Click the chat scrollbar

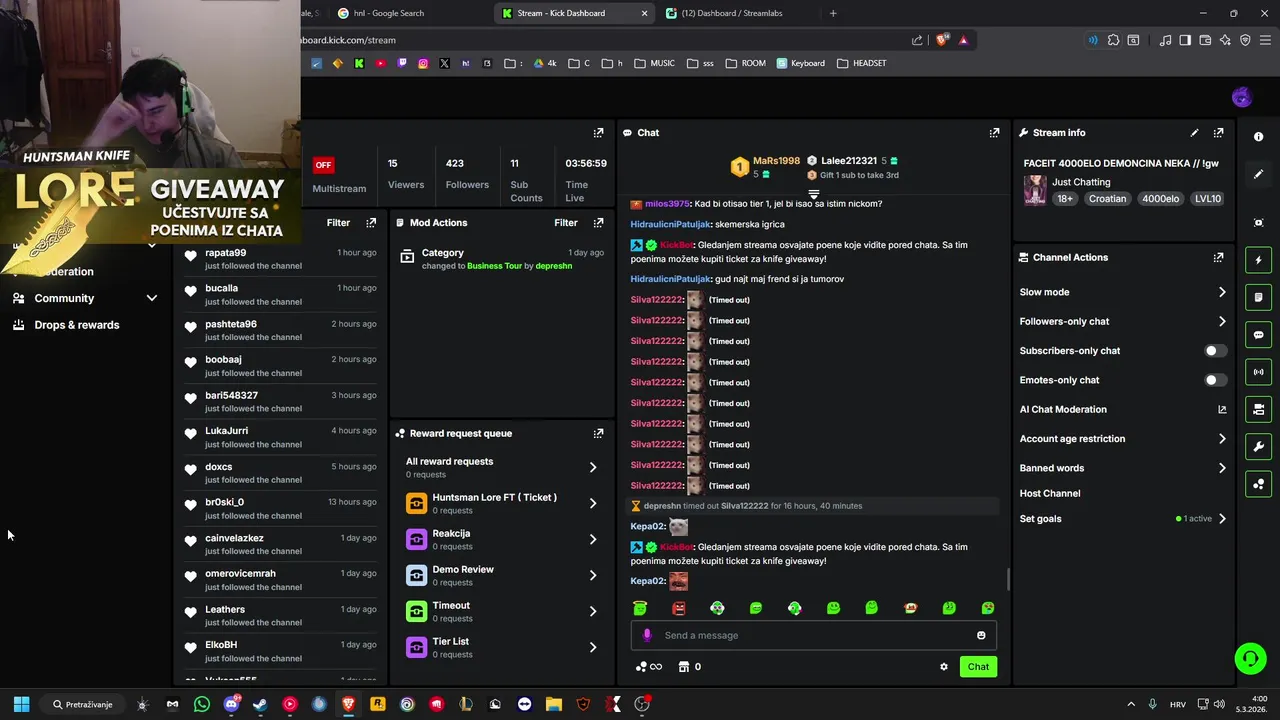(x=1007, y=578)
